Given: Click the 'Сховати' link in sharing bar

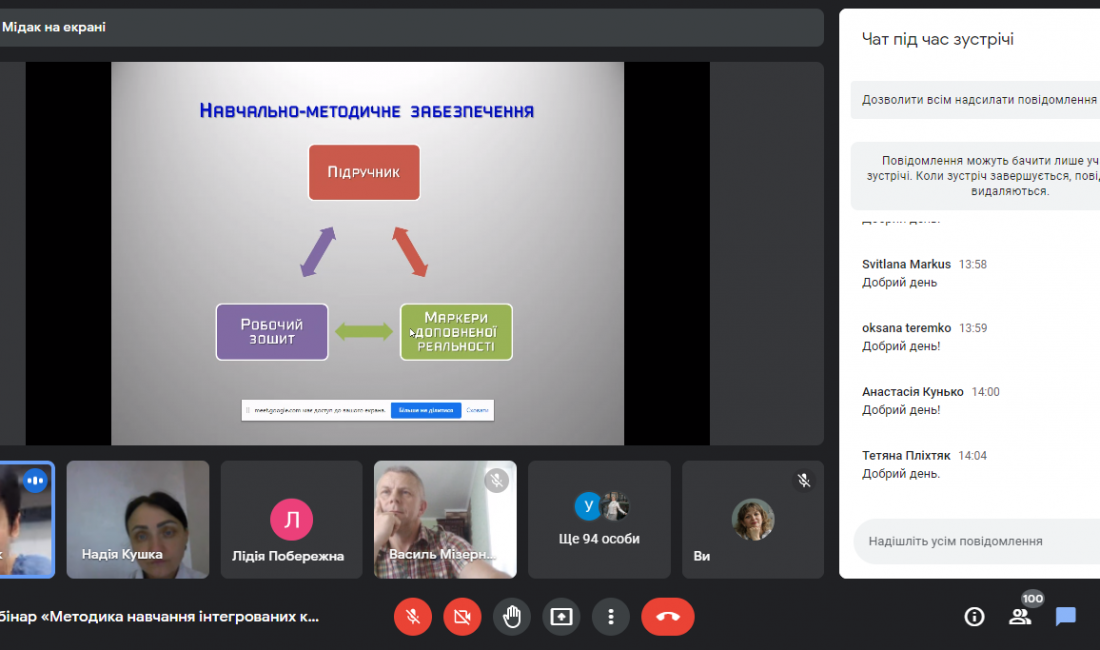Looking at the screenshot, I should click(478, 410).
